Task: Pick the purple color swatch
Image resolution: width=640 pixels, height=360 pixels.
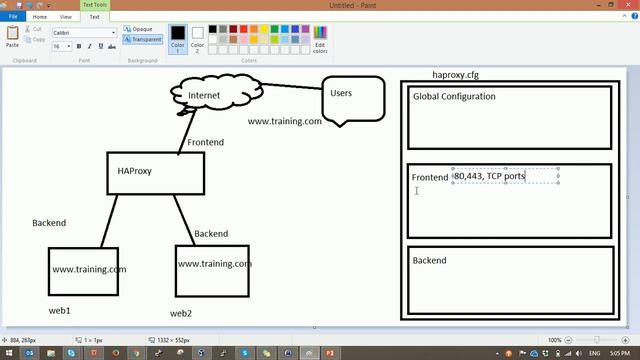Action: tap(305, 29)
